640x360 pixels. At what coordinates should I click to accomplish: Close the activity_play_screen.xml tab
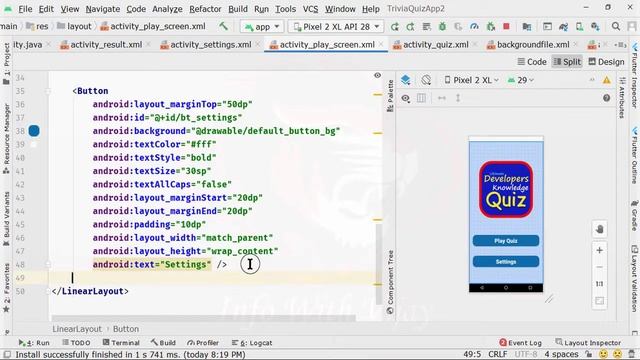(381, 44)
